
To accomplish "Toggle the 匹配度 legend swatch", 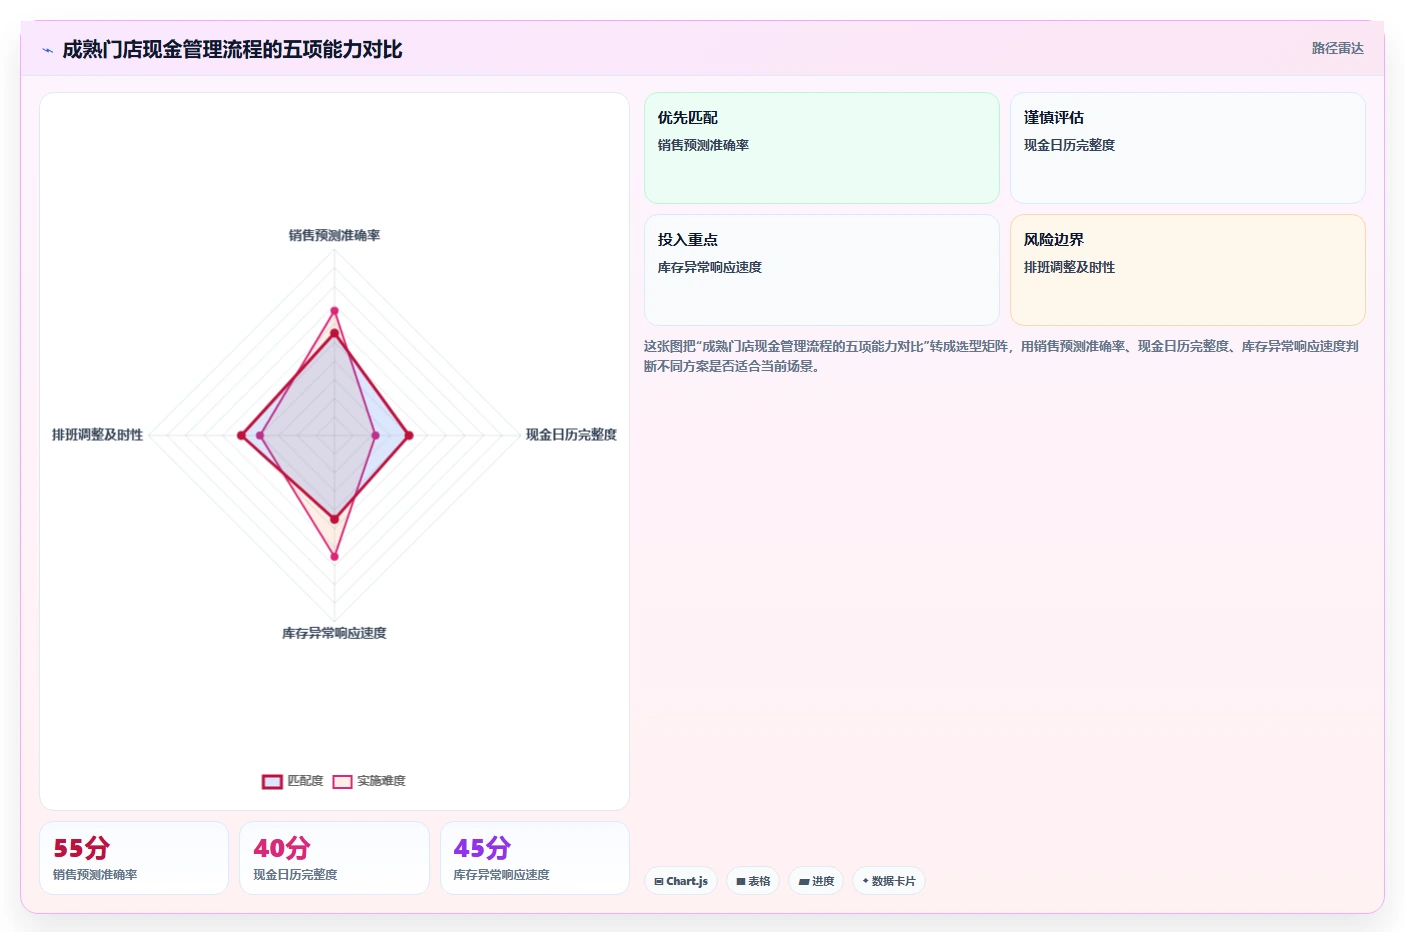I will pos(272,781).
